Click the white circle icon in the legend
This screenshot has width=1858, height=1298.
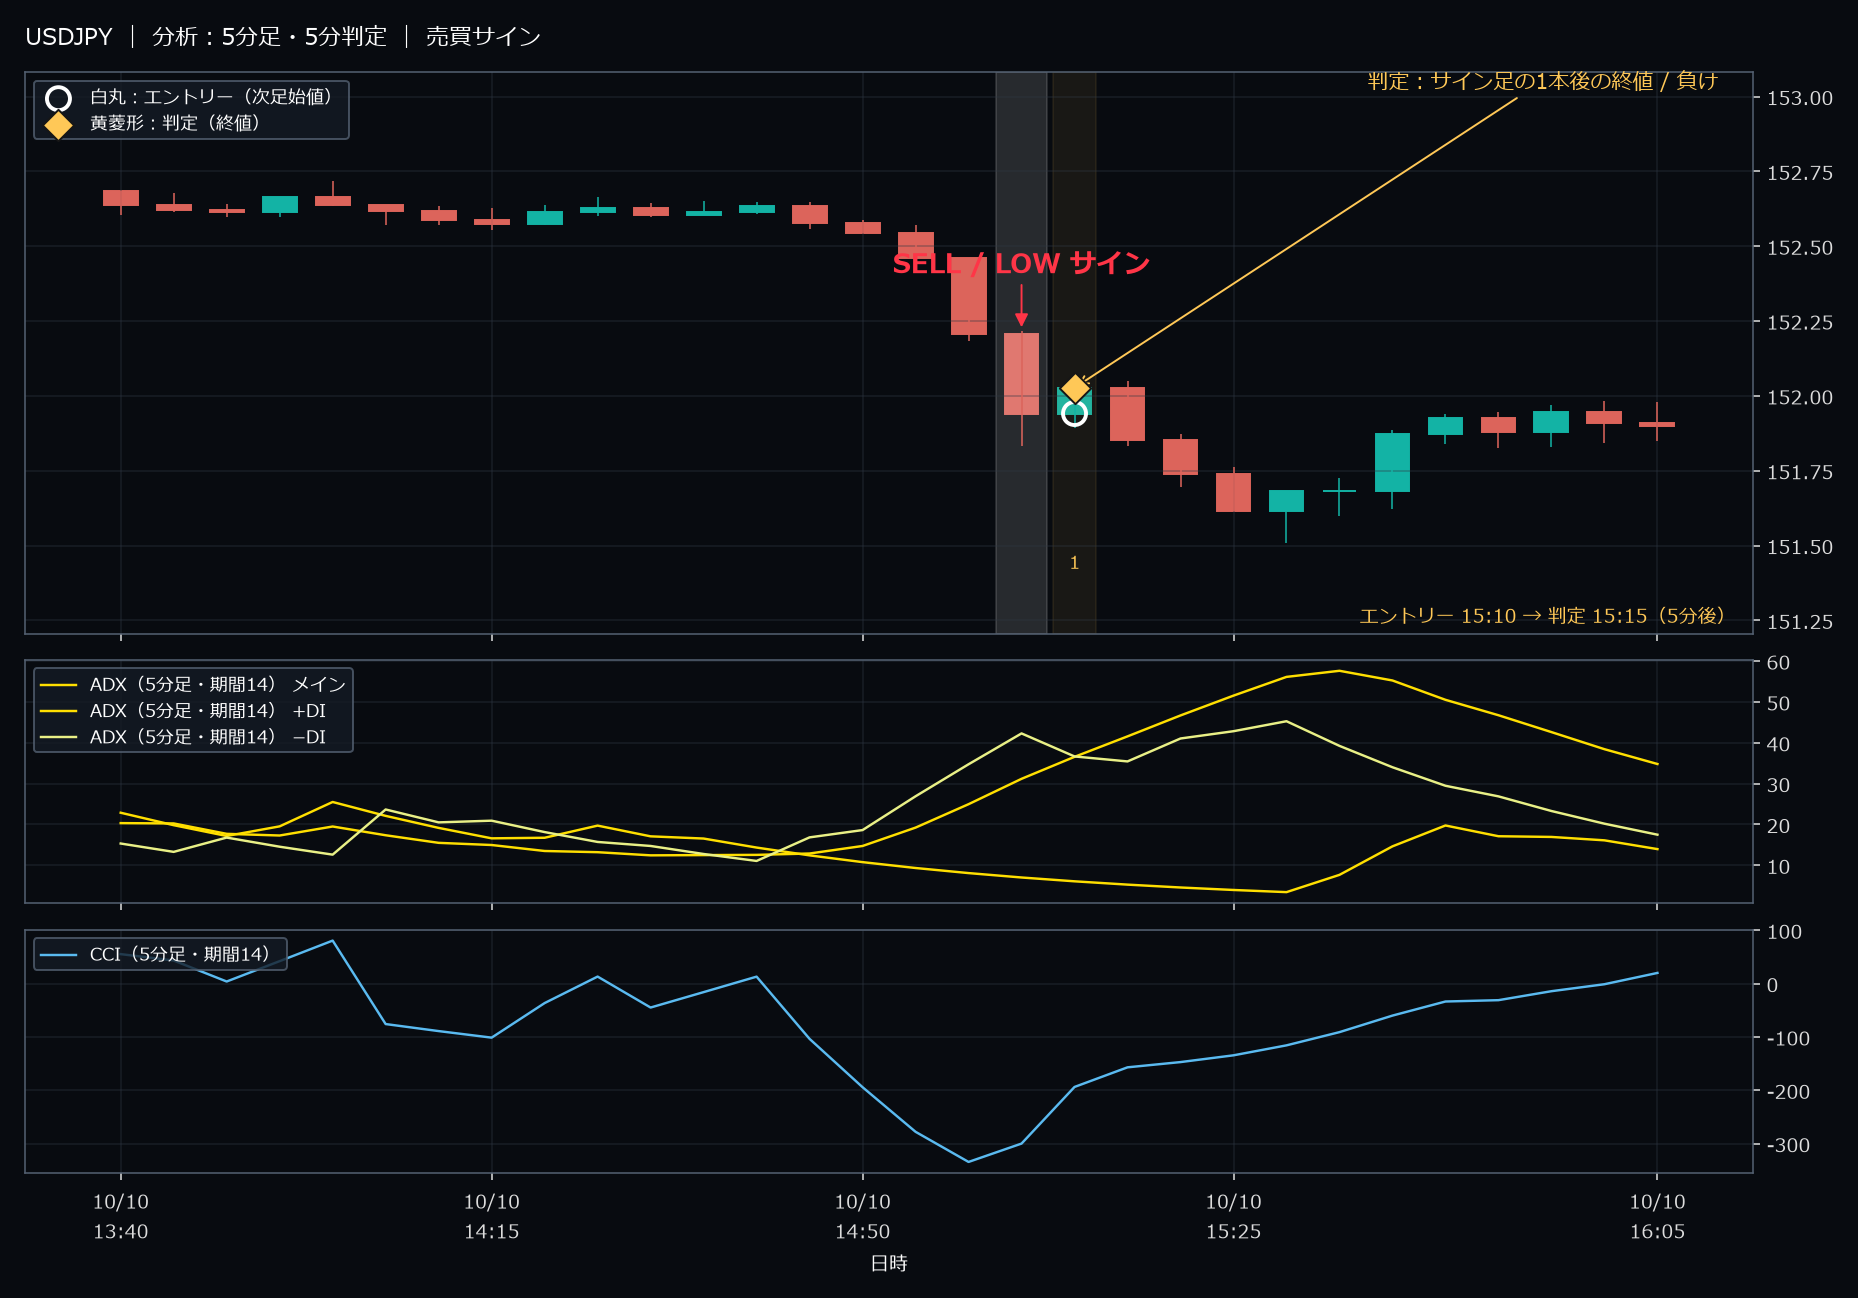tap(58, 98)
